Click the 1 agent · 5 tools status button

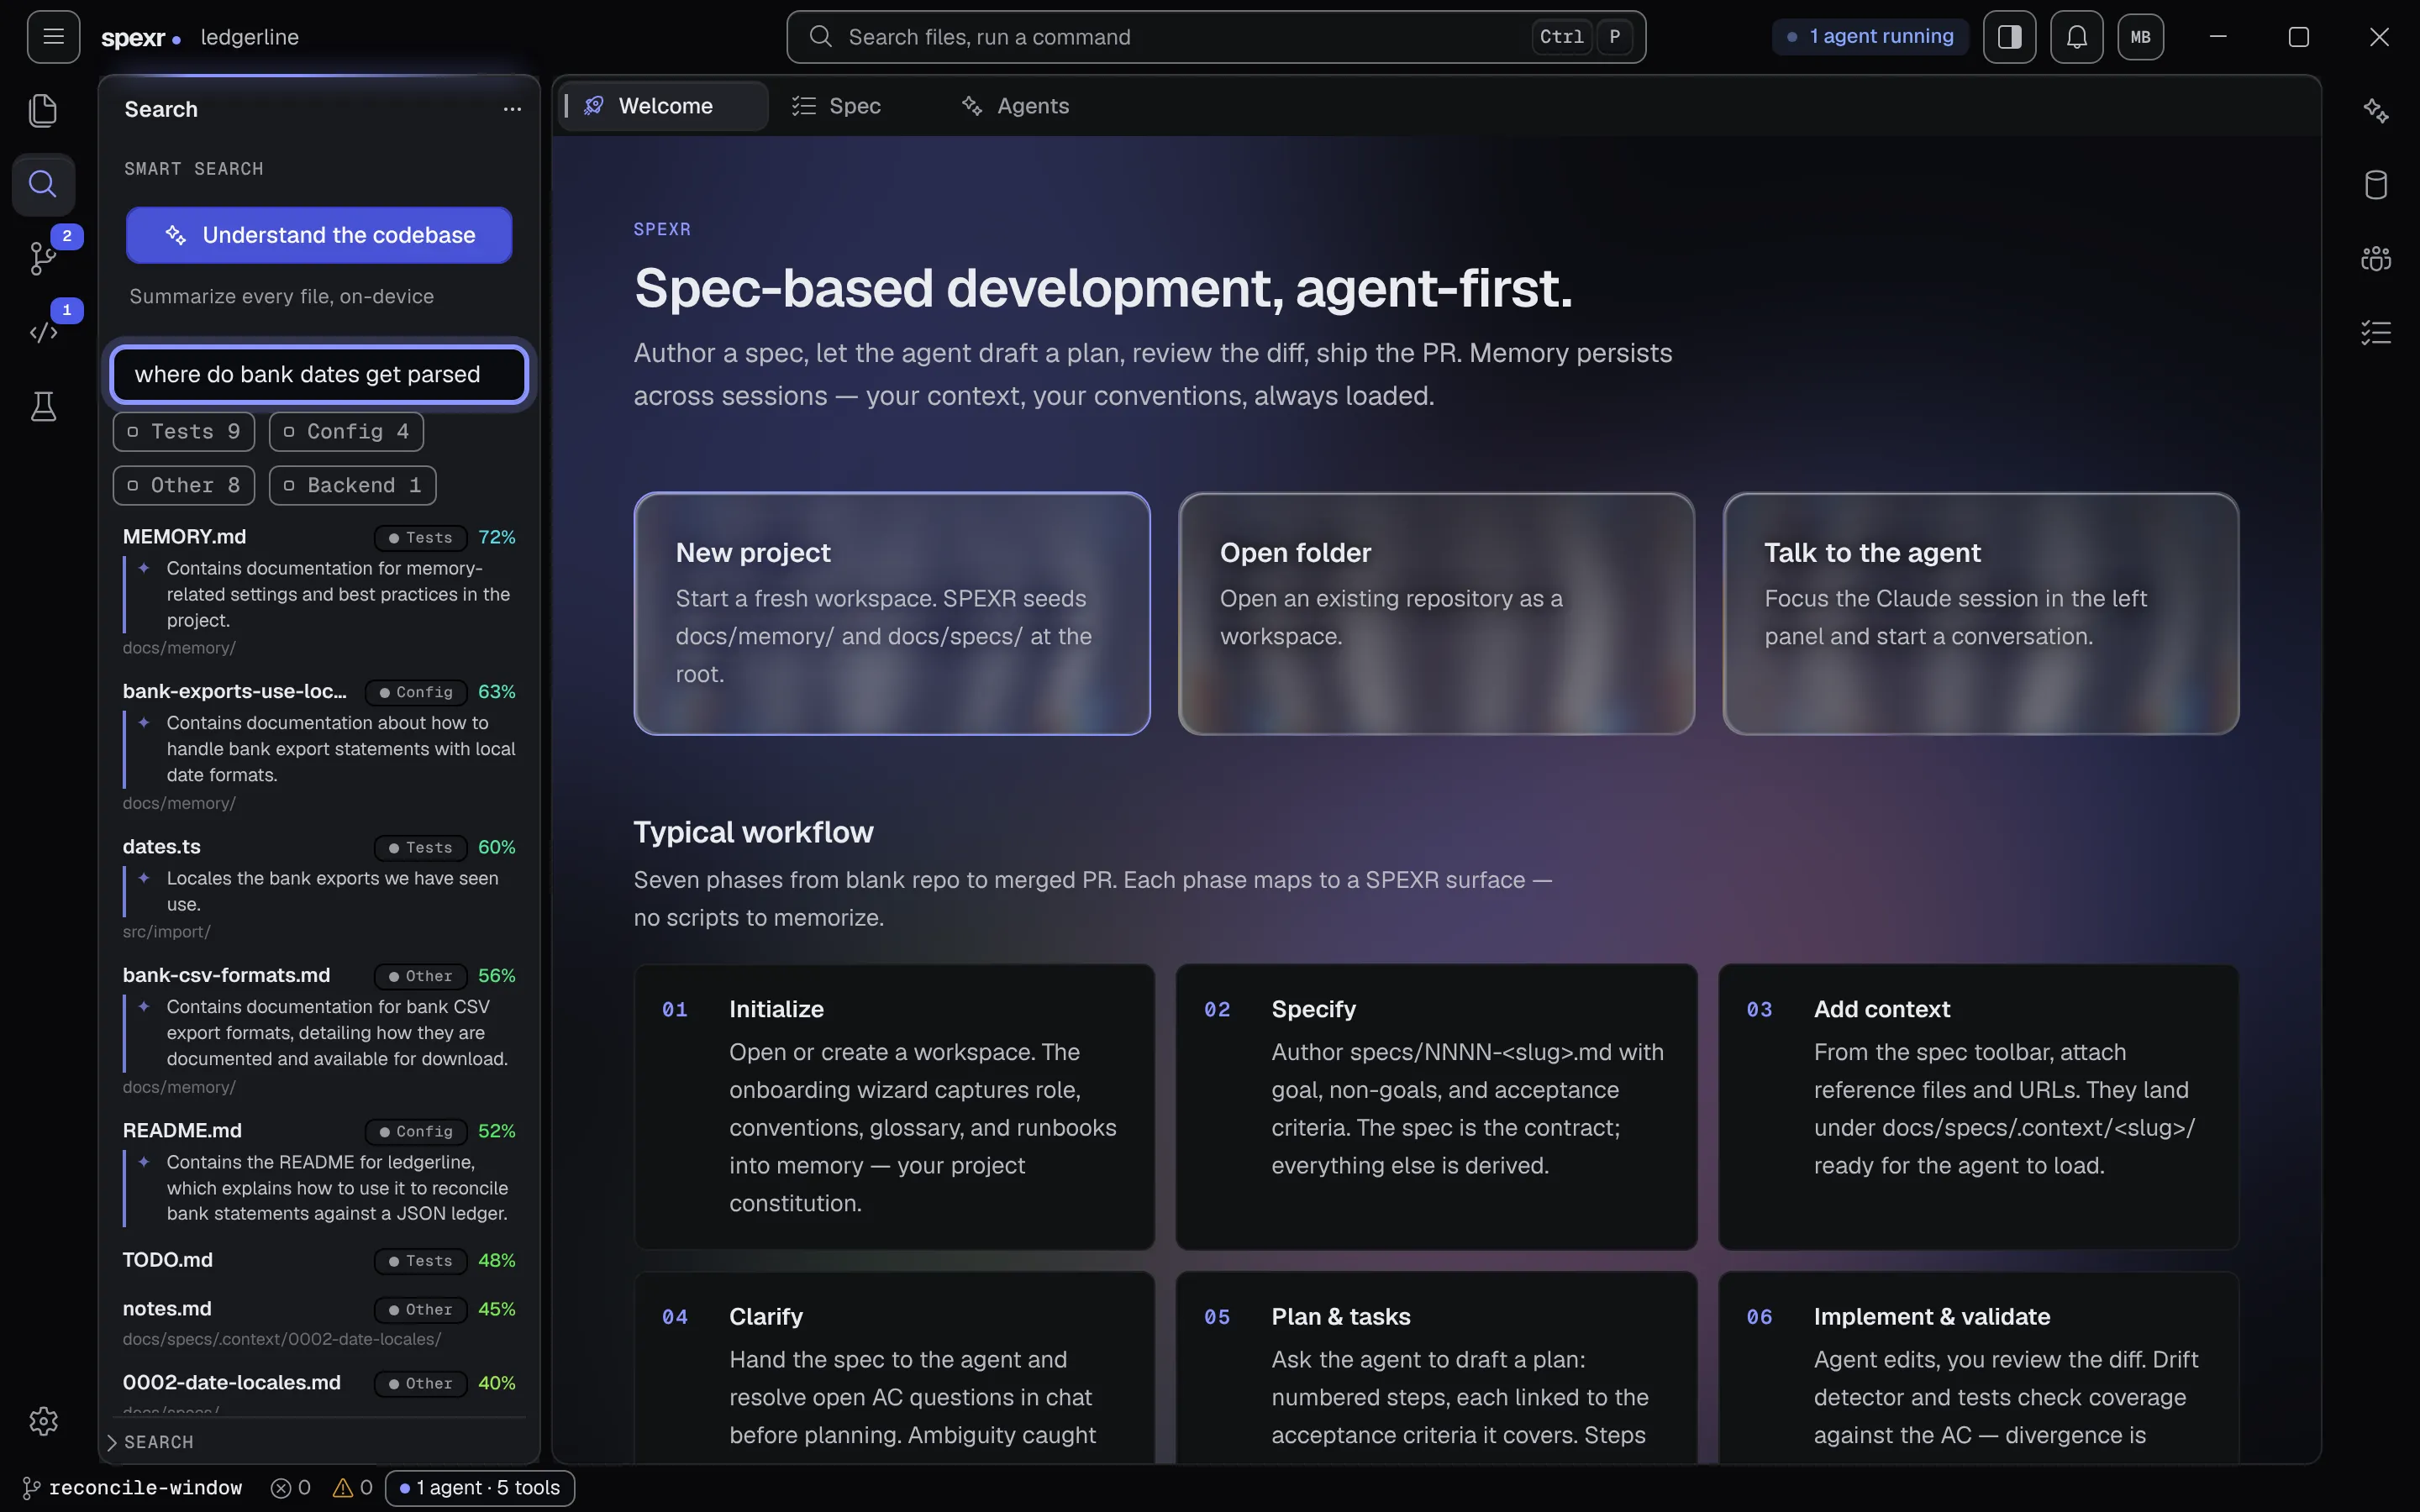tap(480, 1488)
